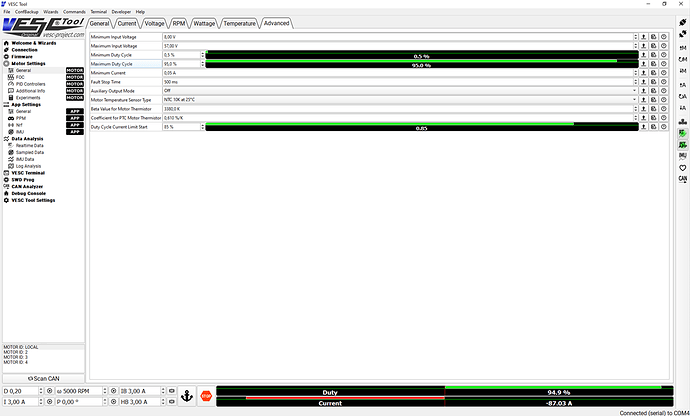Screen dimensions: 690x416
Task: Click run button beside IB 3,00 A field
Action: (x=172, y=391)
